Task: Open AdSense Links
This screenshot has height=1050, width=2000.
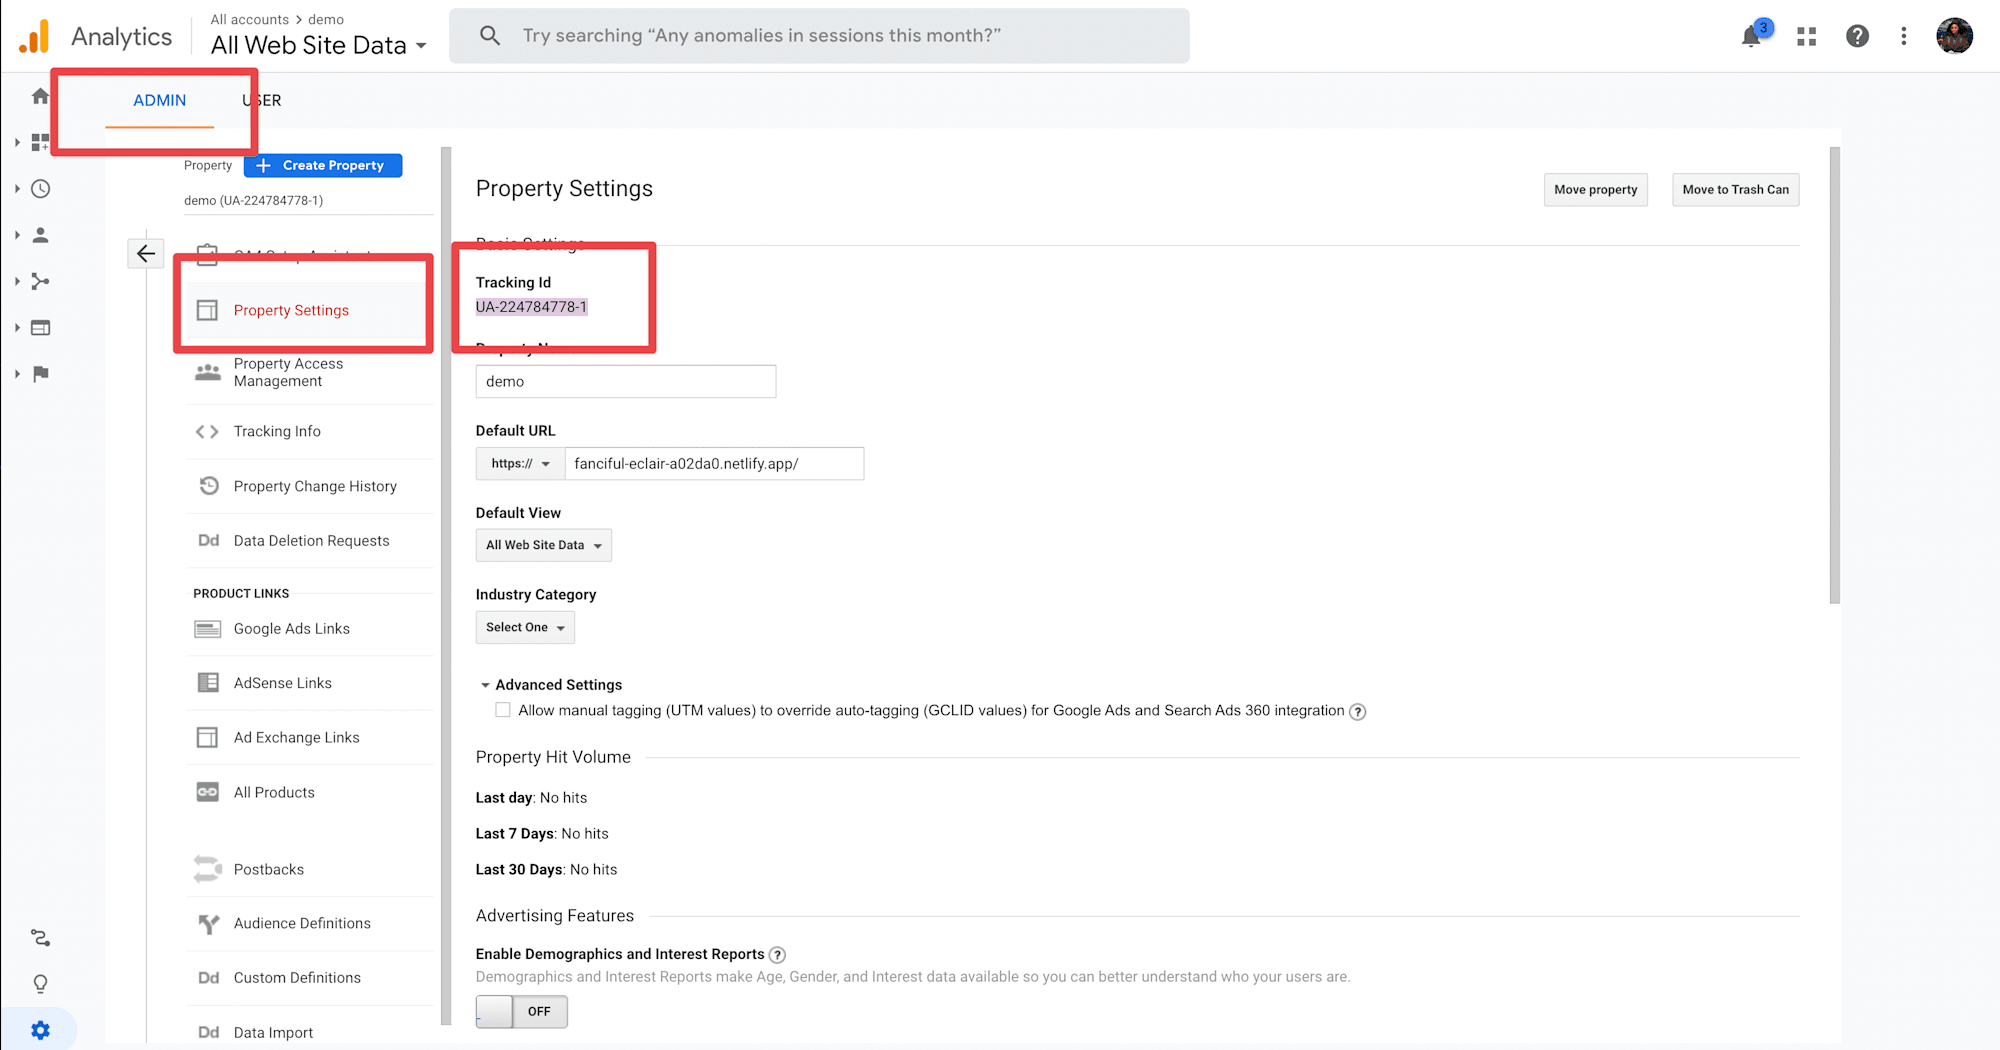Action: click(310, 683)
